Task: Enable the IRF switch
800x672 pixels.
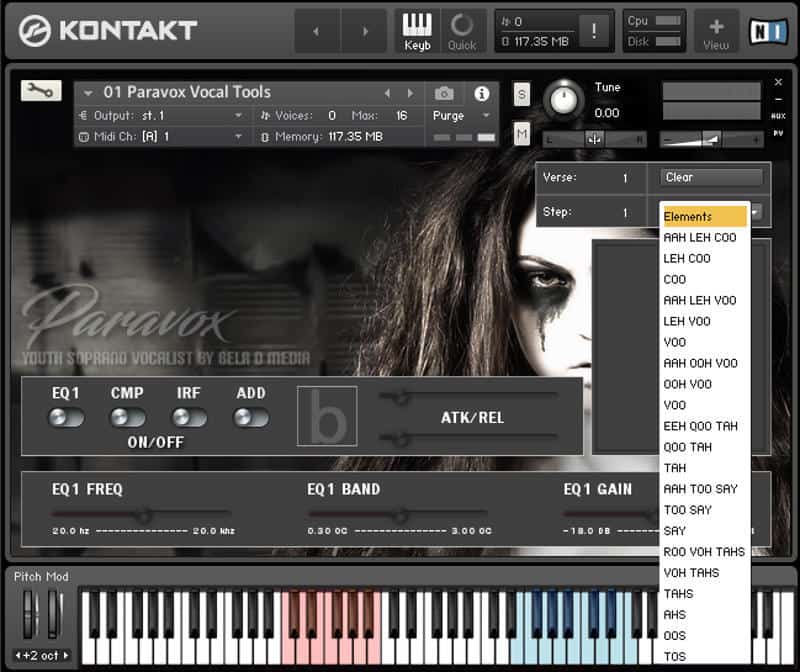Action: click(x=189, y=417)
